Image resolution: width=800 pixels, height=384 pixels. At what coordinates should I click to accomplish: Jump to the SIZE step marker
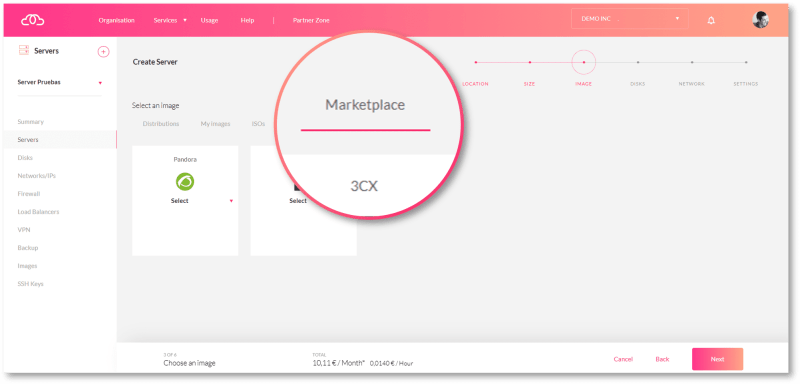pos(530,62)
